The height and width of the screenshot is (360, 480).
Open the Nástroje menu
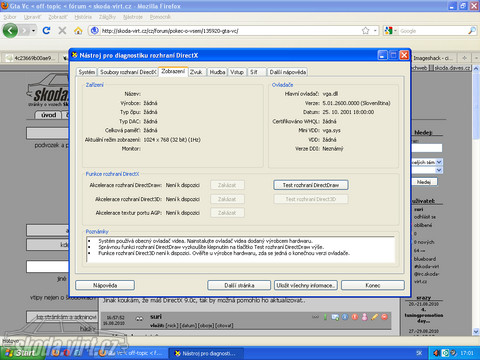point(133,17)
